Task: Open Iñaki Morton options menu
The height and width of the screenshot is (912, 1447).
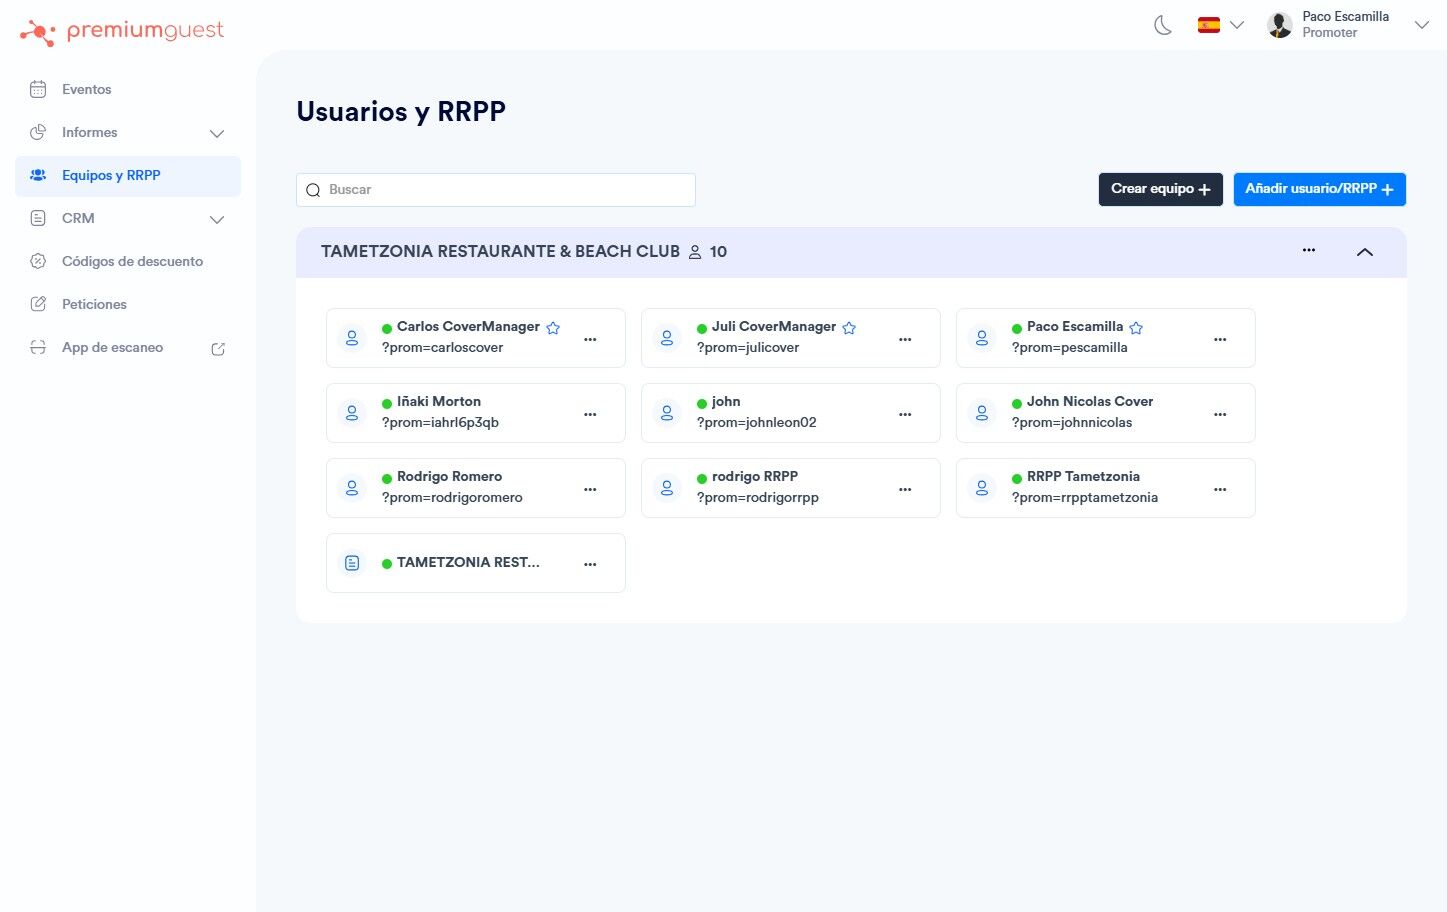Action: [590, 414]
